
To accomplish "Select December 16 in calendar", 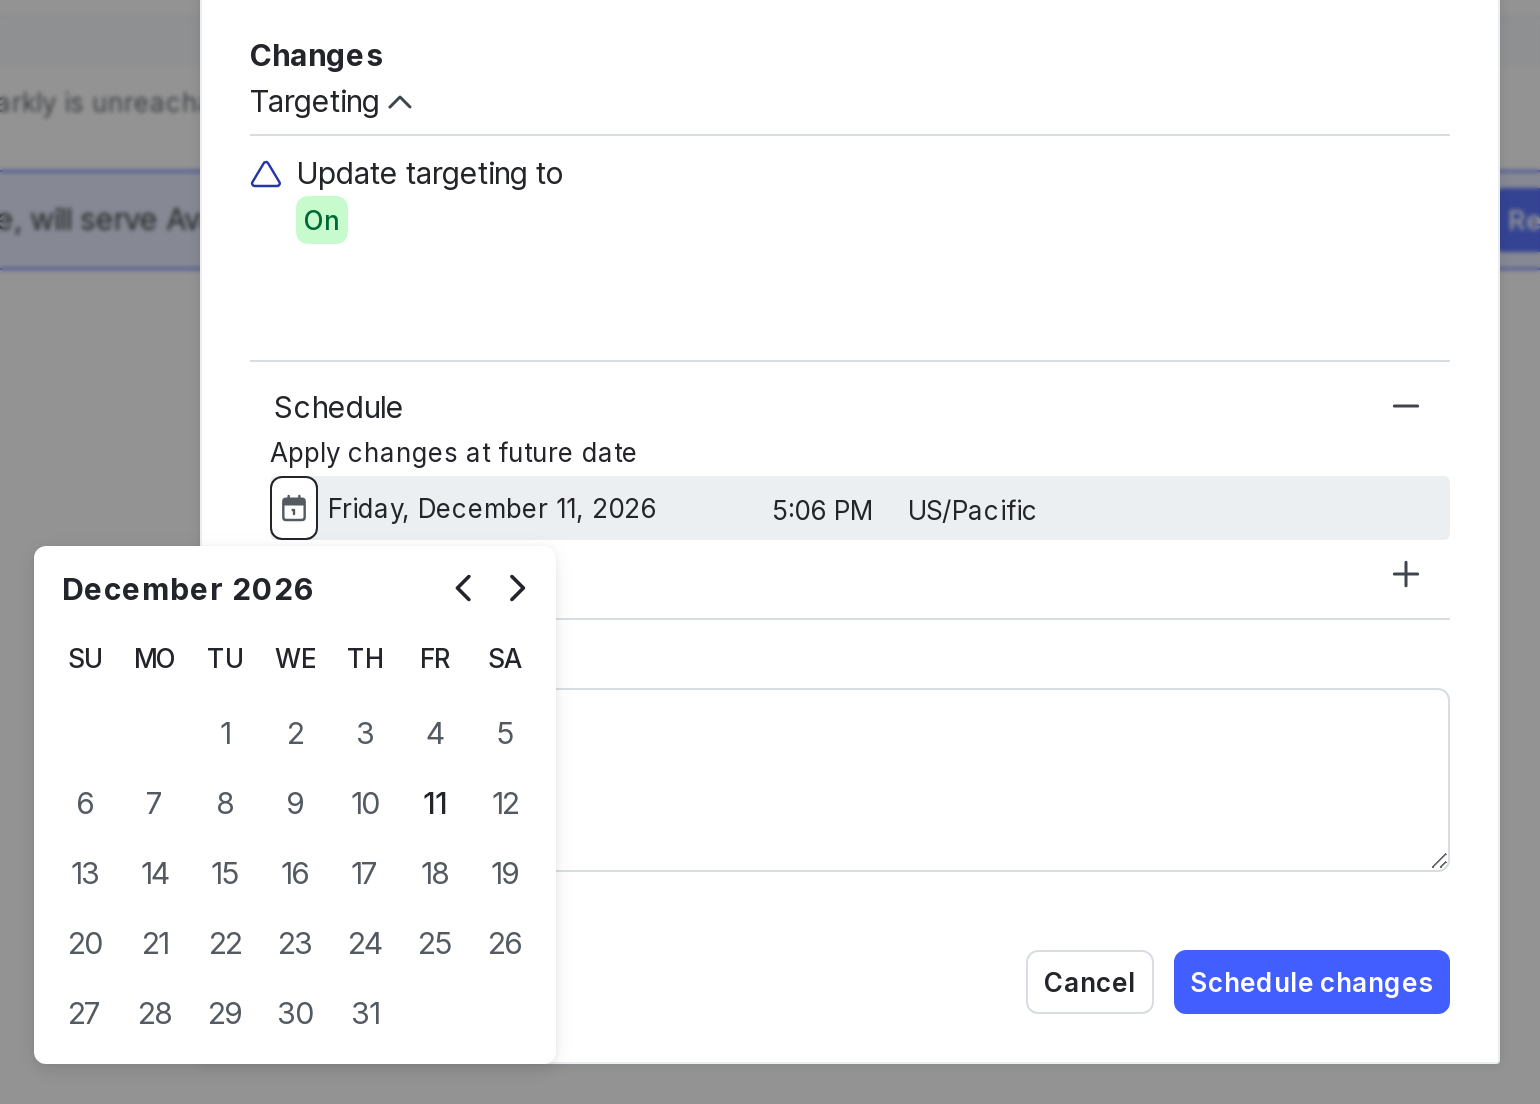I will click(x=296, y=874).
